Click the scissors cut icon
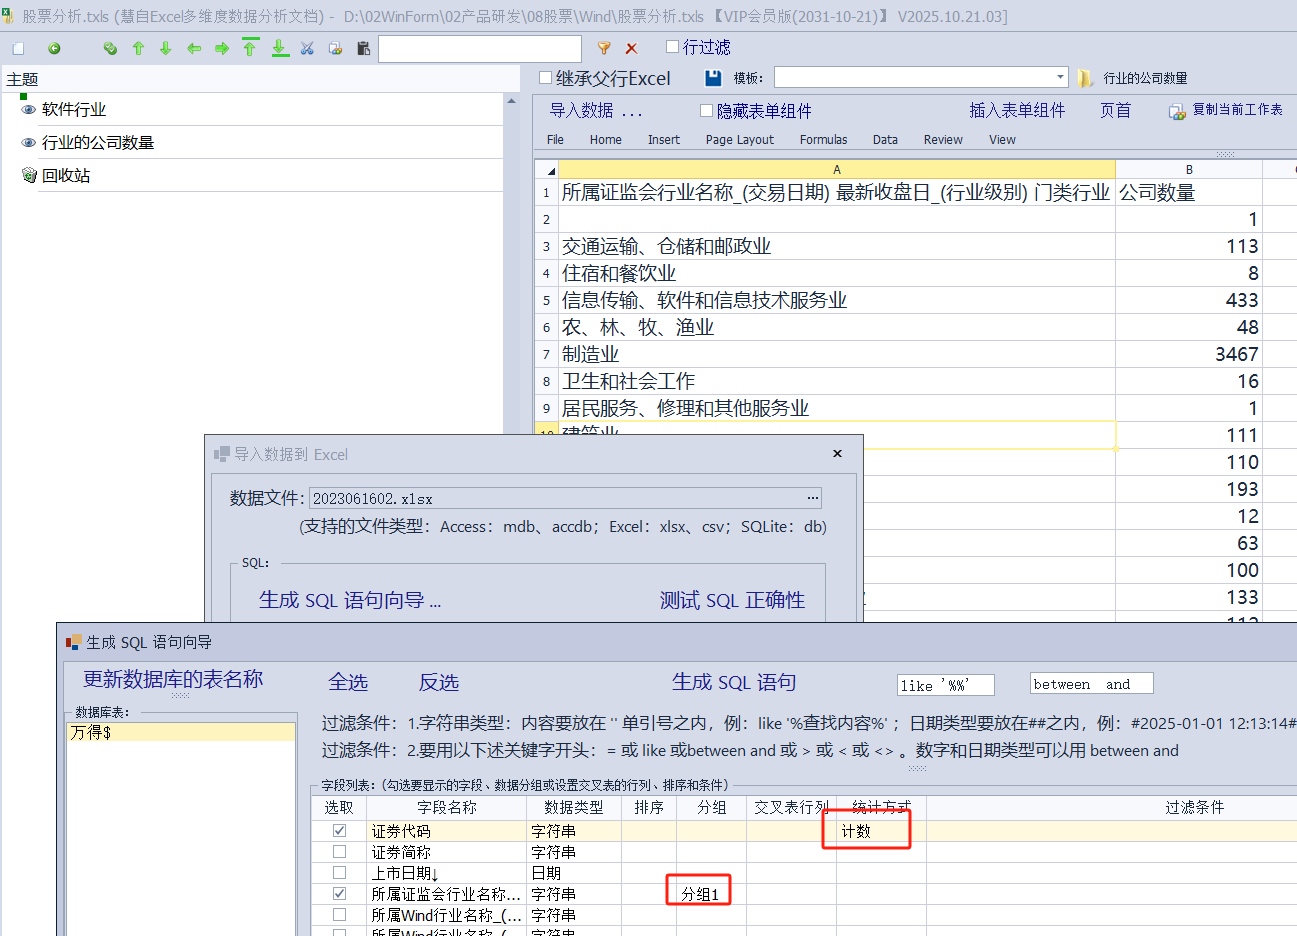Viewport: 1297px width, 936px height. coord(307,48)
